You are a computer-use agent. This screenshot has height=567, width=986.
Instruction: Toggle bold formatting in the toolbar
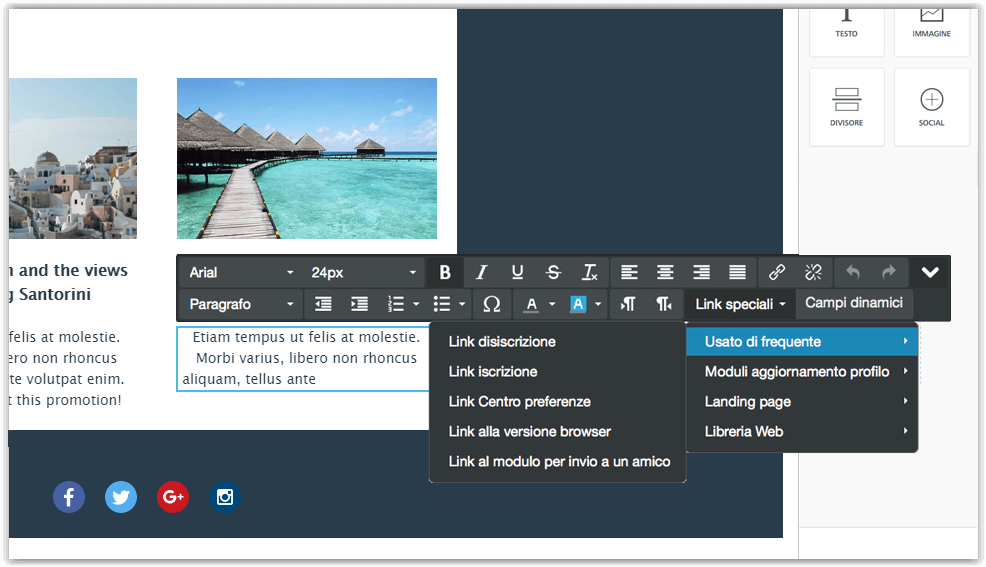(x=445, y=272)
